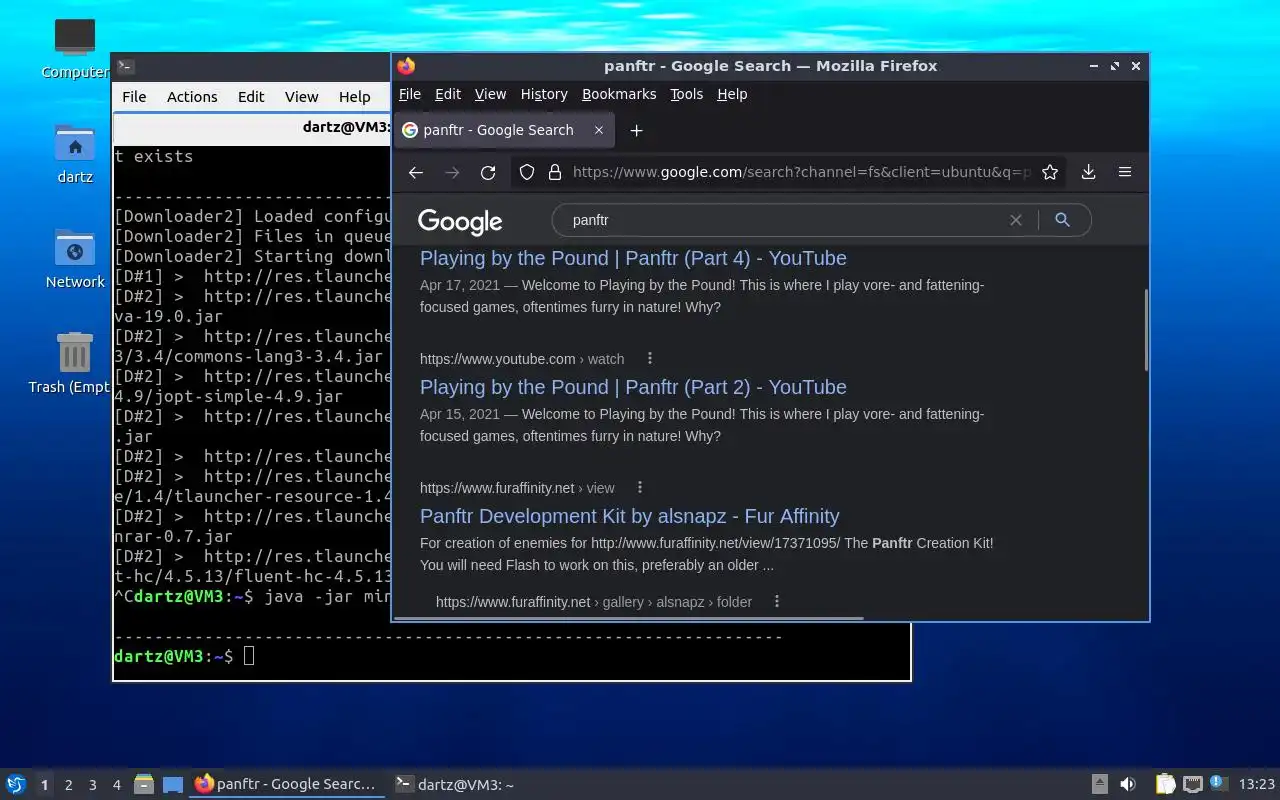The image size is (1280, 800).
Task: Open Firefox Tools menu
Action: [686, 94]
